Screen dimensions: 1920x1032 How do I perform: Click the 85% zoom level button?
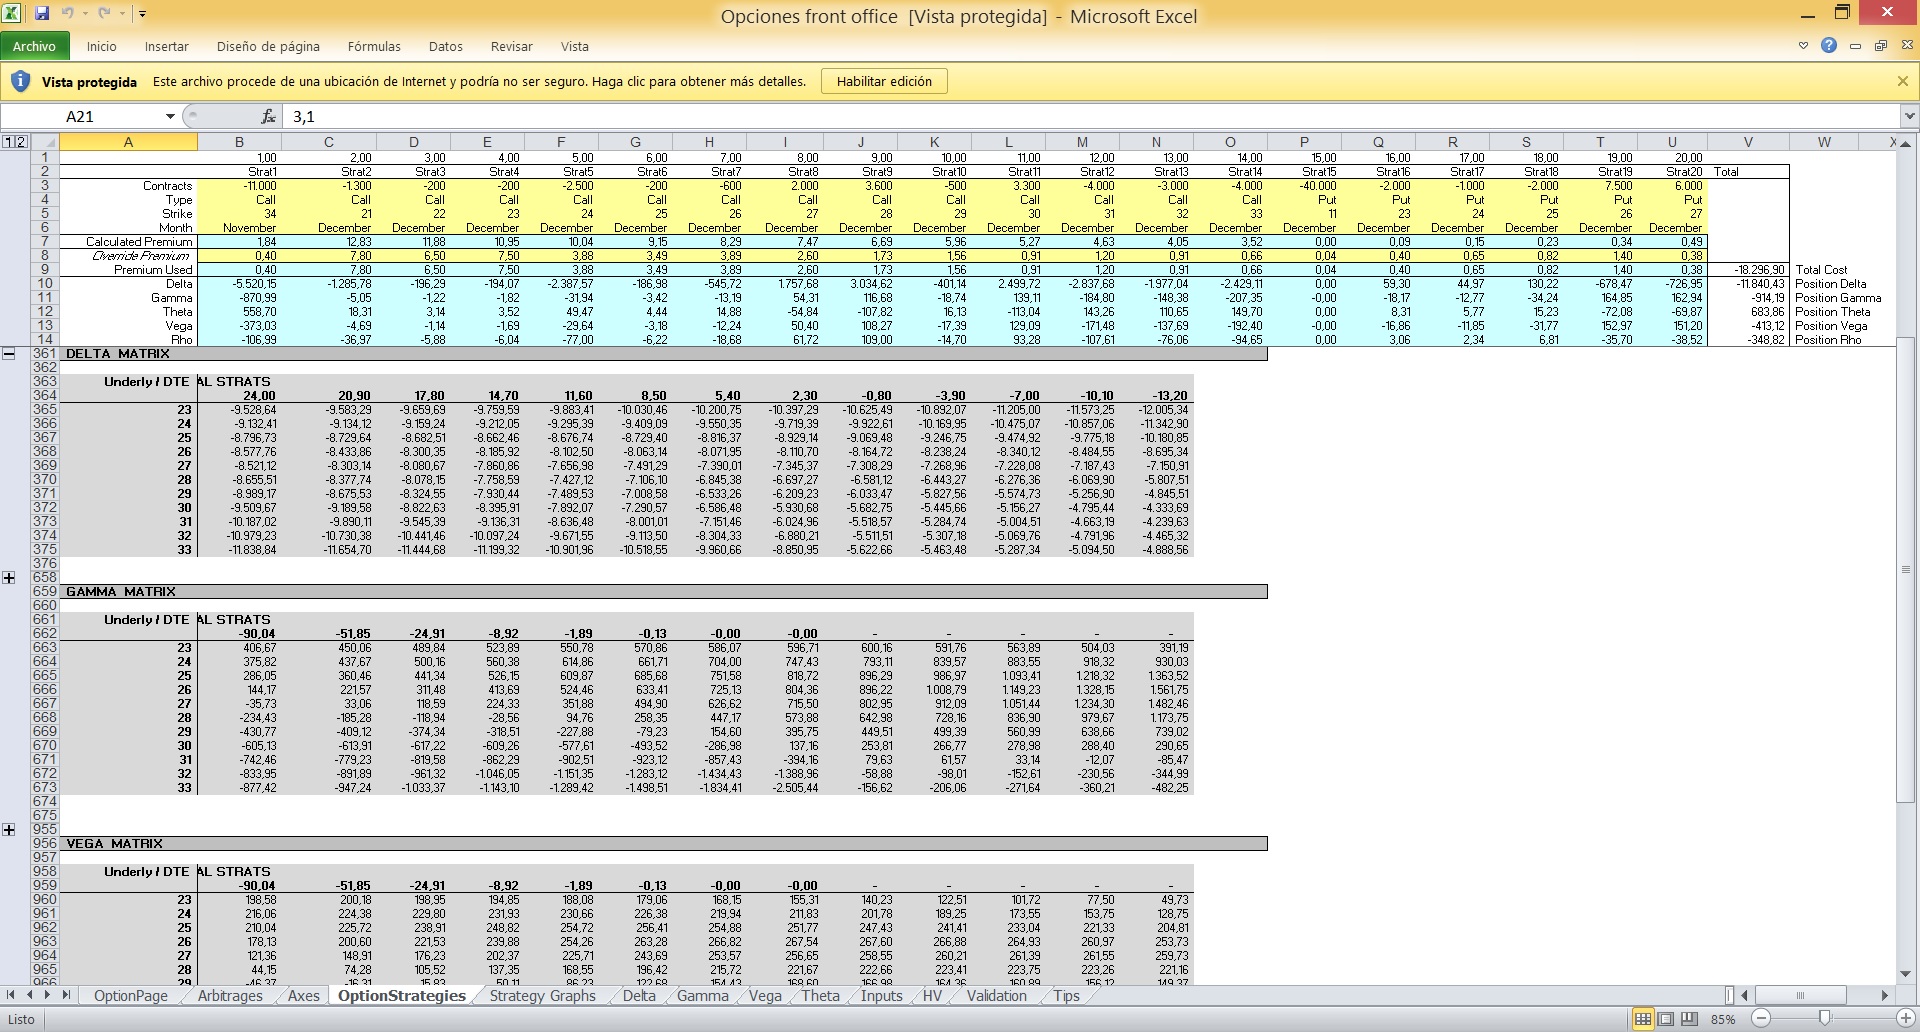1723,1019
